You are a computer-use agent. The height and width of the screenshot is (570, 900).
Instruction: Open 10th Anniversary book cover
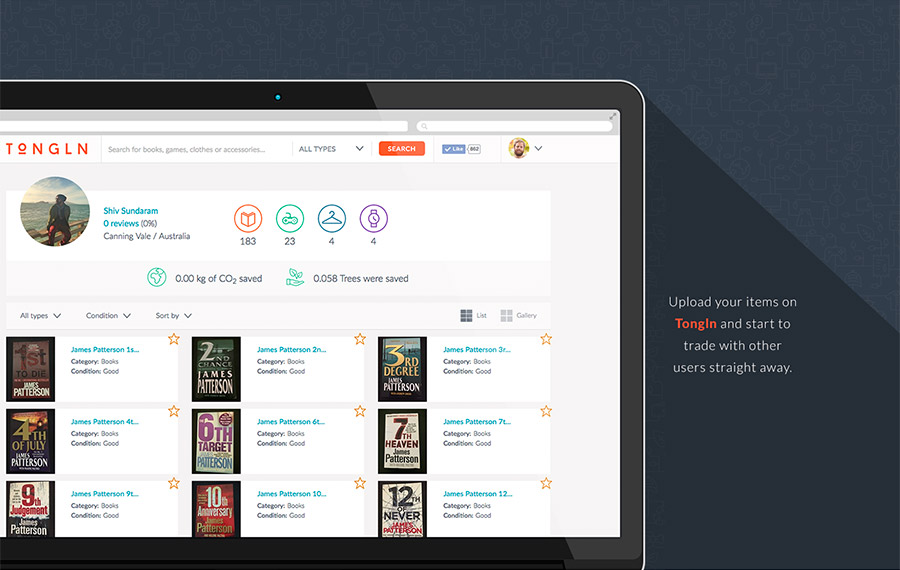216,509
